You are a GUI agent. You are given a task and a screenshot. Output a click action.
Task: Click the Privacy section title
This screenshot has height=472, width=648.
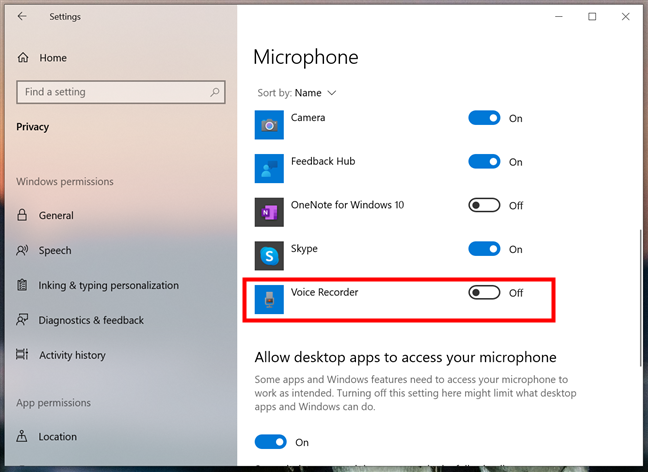tap(33, 126)
